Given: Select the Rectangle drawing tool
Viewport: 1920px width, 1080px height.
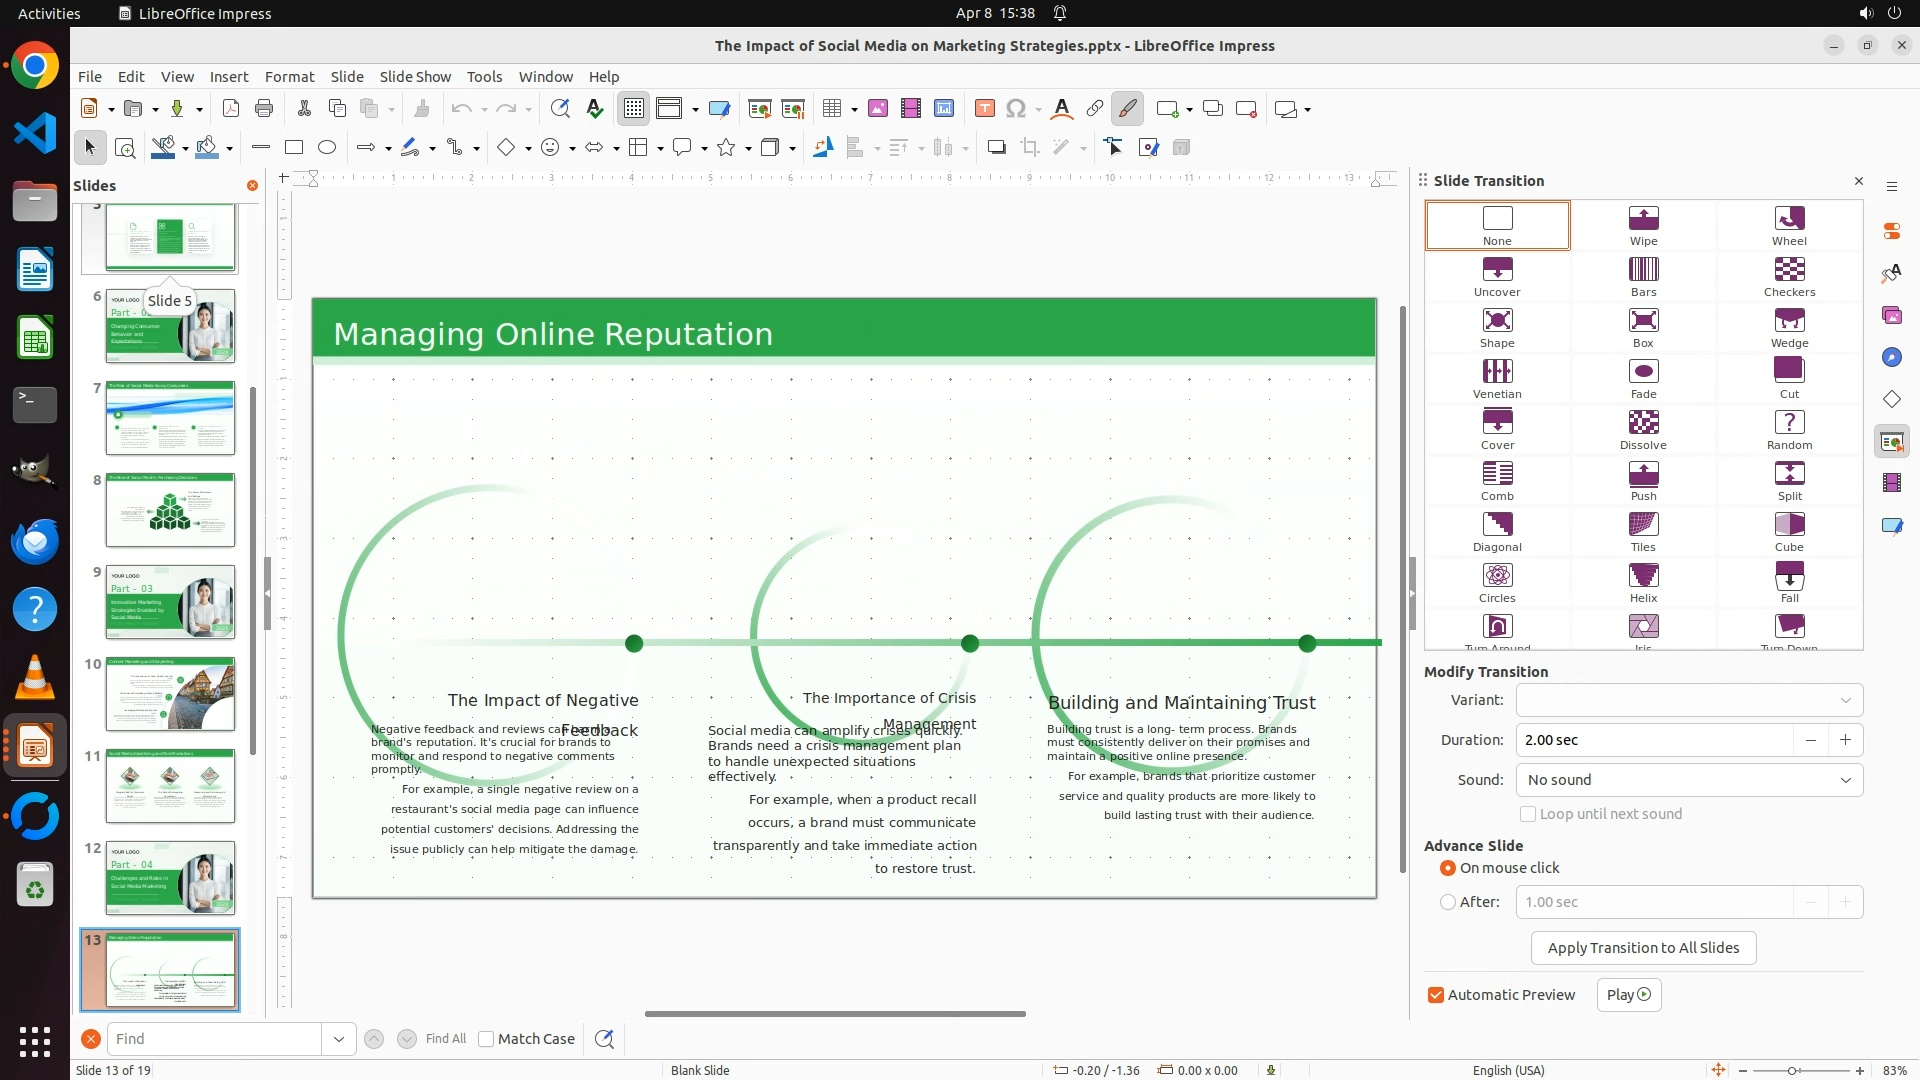Looking at the screenshot, I should [x=294, y=148].
